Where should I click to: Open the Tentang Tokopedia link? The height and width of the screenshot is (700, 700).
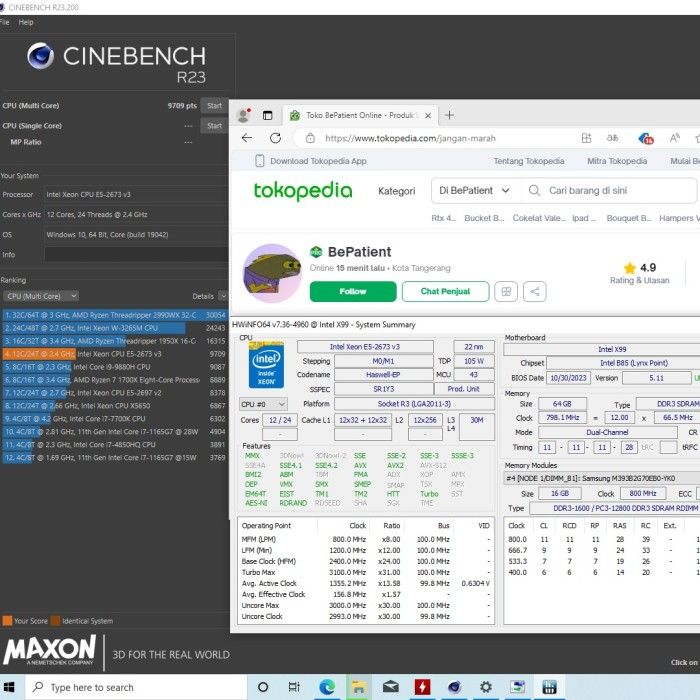tap(529, 161)
